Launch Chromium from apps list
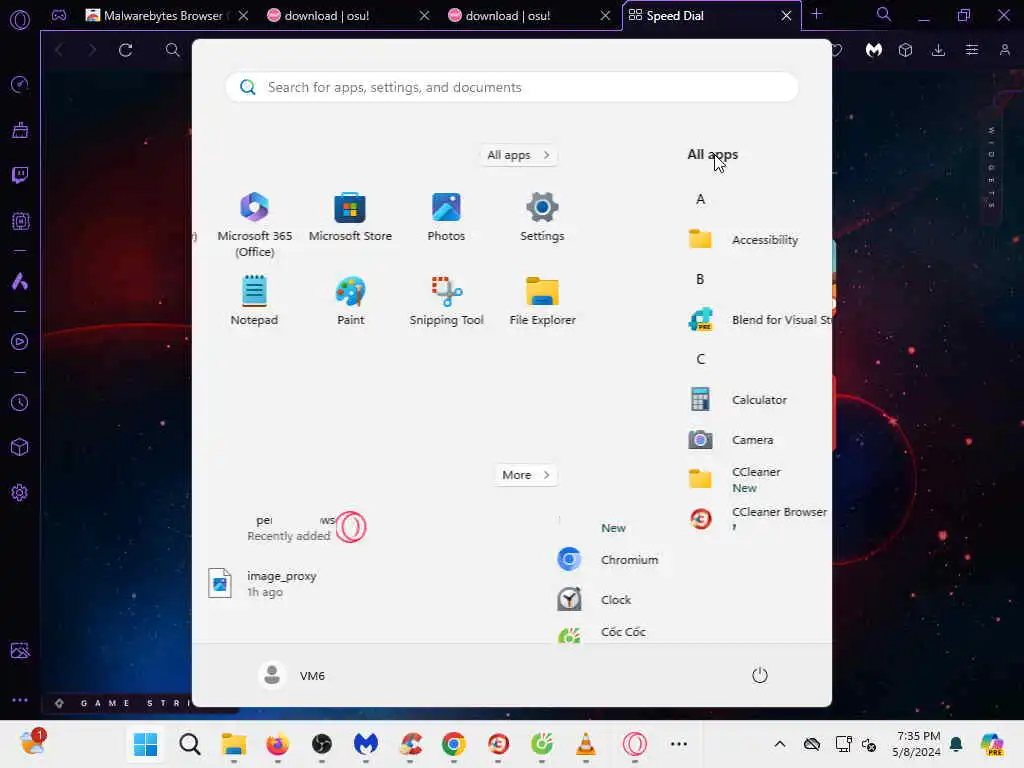1024x768 pixels. [607, 560]
